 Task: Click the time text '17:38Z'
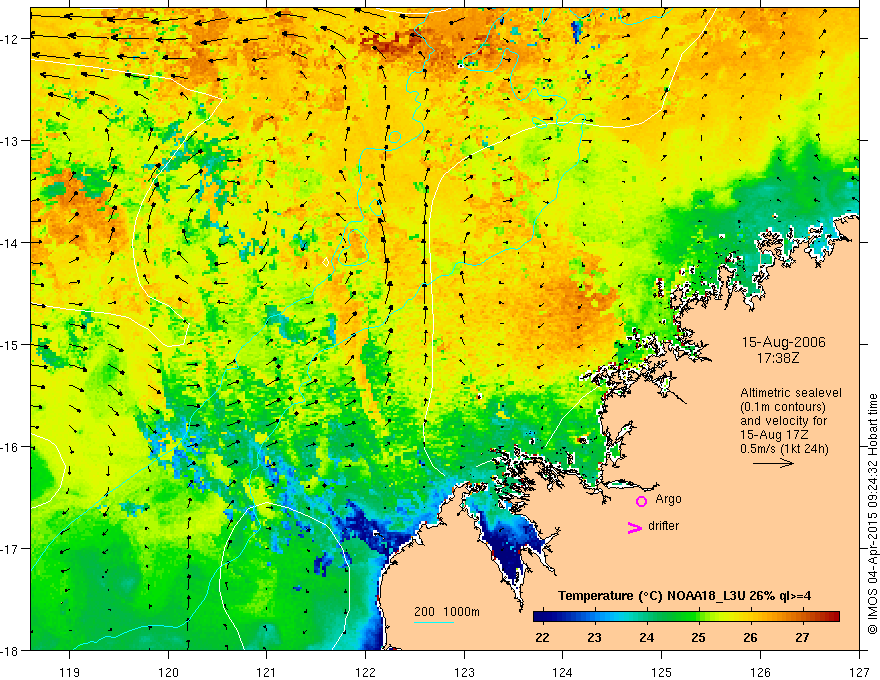tap(777, 357)
